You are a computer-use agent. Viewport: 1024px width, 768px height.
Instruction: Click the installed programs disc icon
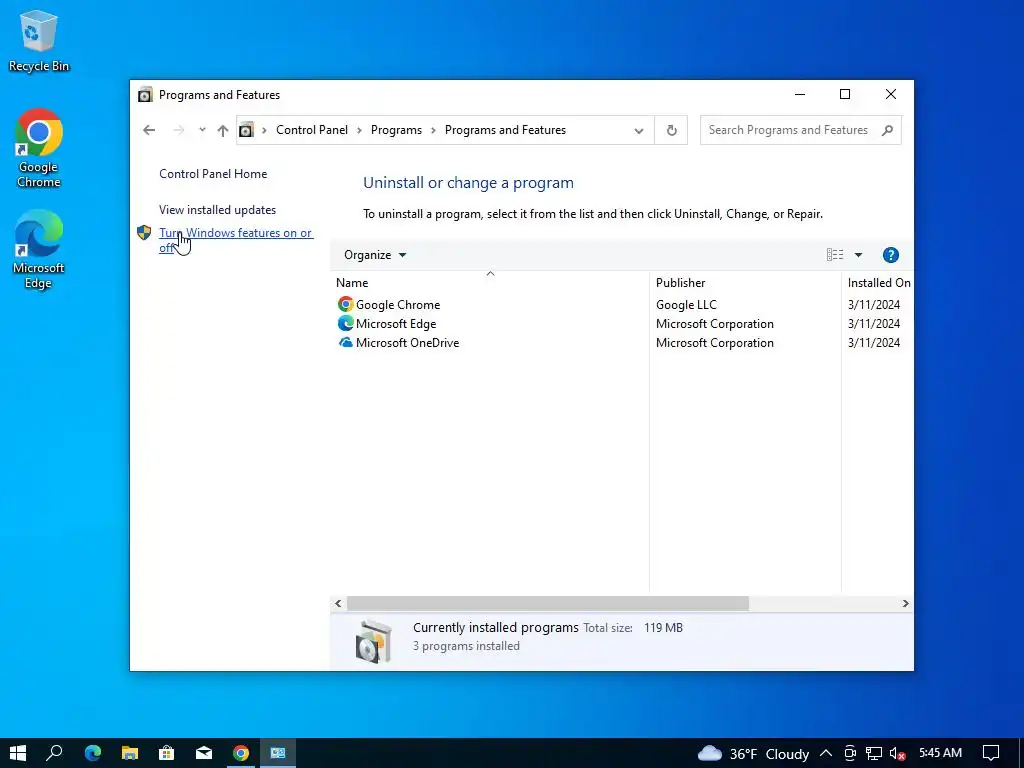(x=374, y=641)
